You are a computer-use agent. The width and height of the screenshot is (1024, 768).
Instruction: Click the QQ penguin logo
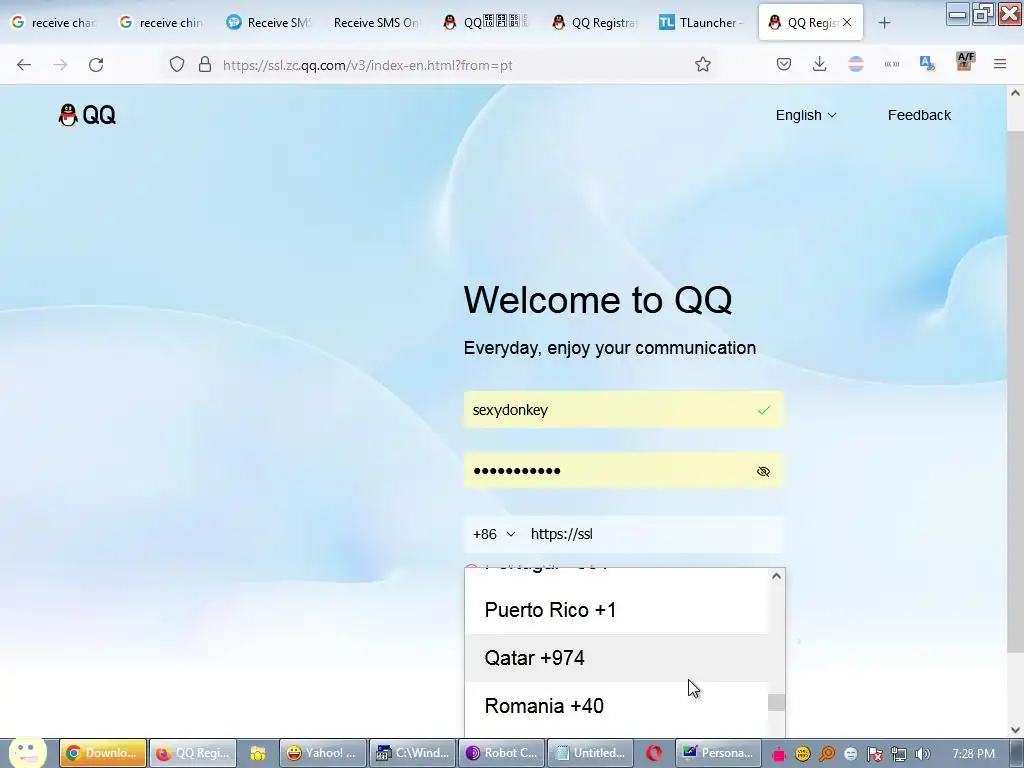(87, 115)
